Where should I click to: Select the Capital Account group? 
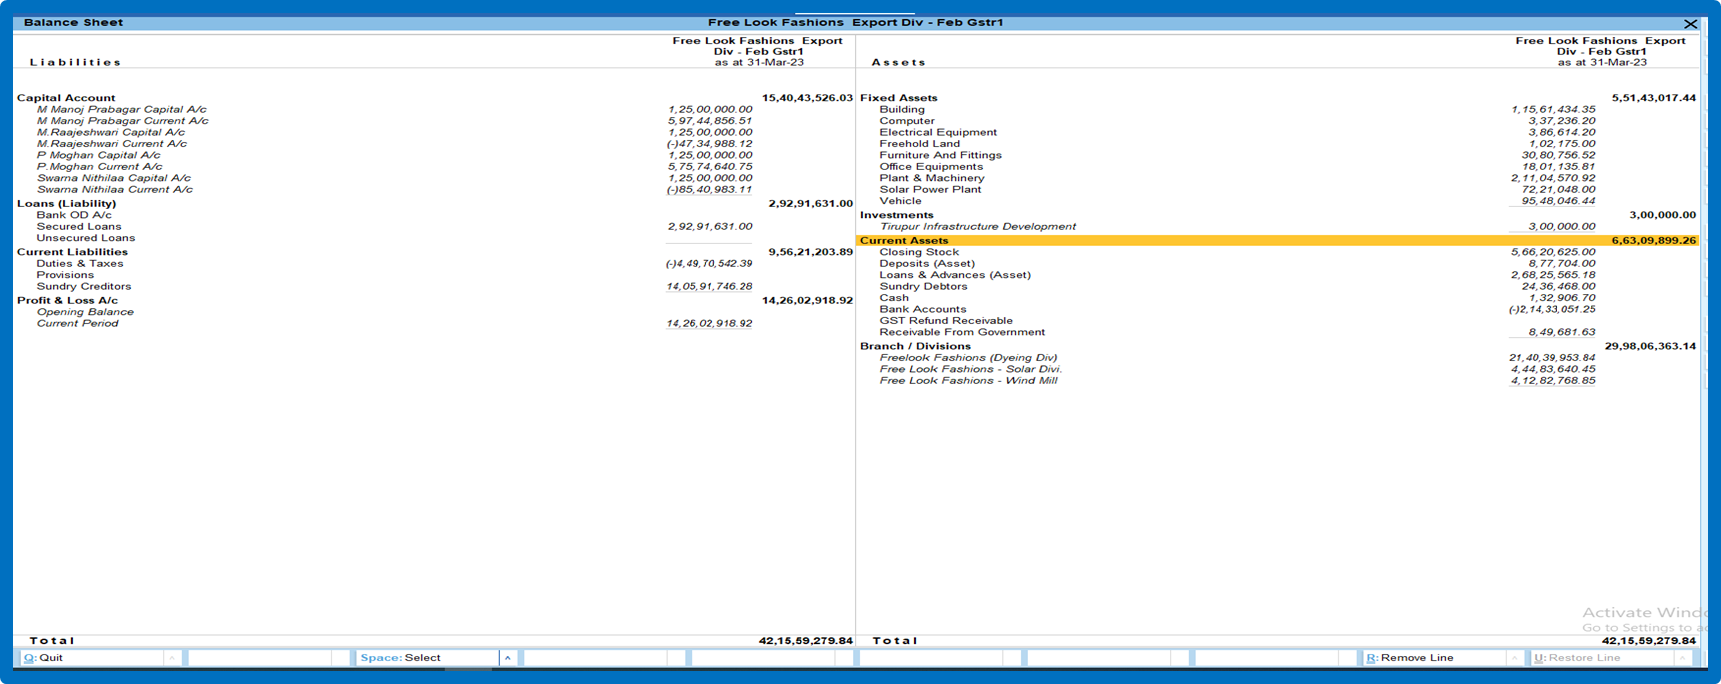point(435,98)
